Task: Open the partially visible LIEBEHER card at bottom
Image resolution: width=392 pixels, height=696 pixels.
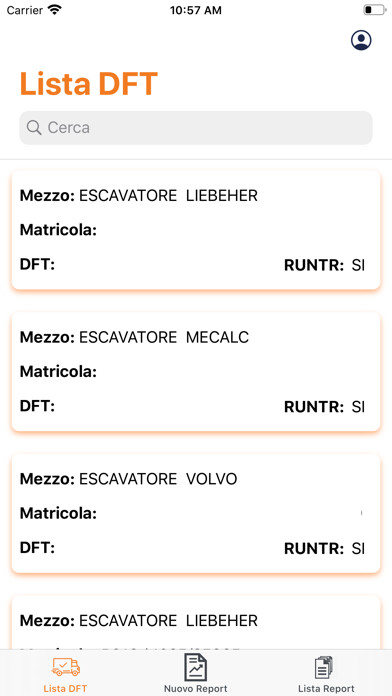Action: [x=196, y=623]
